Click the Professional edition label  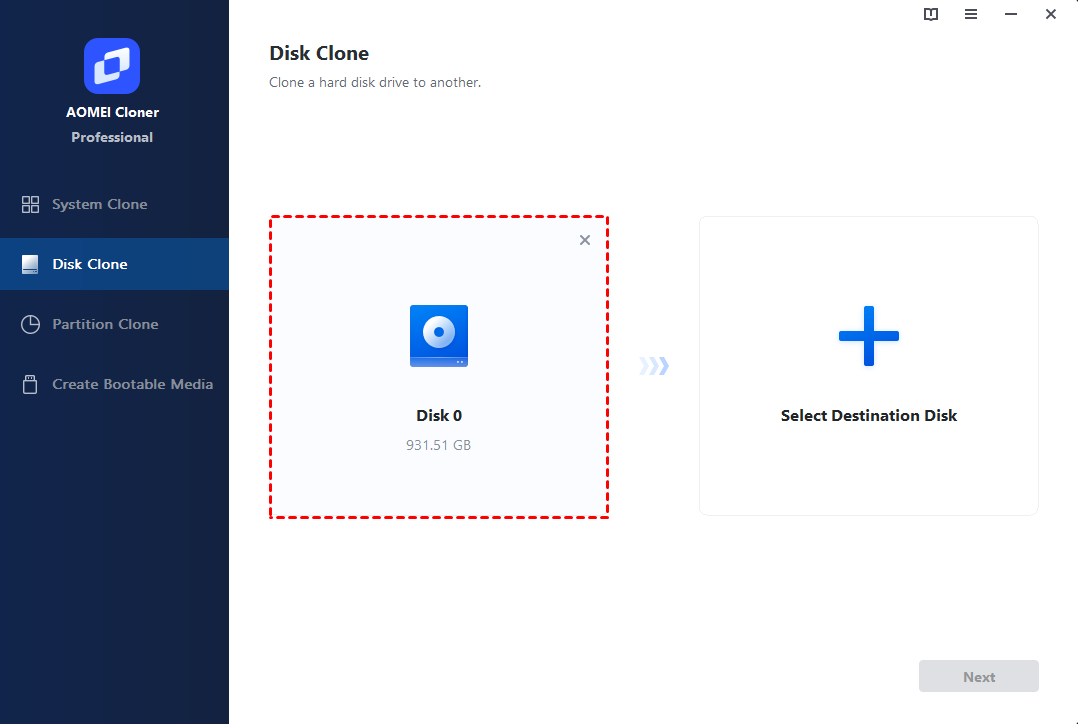[x=112, y=137]
